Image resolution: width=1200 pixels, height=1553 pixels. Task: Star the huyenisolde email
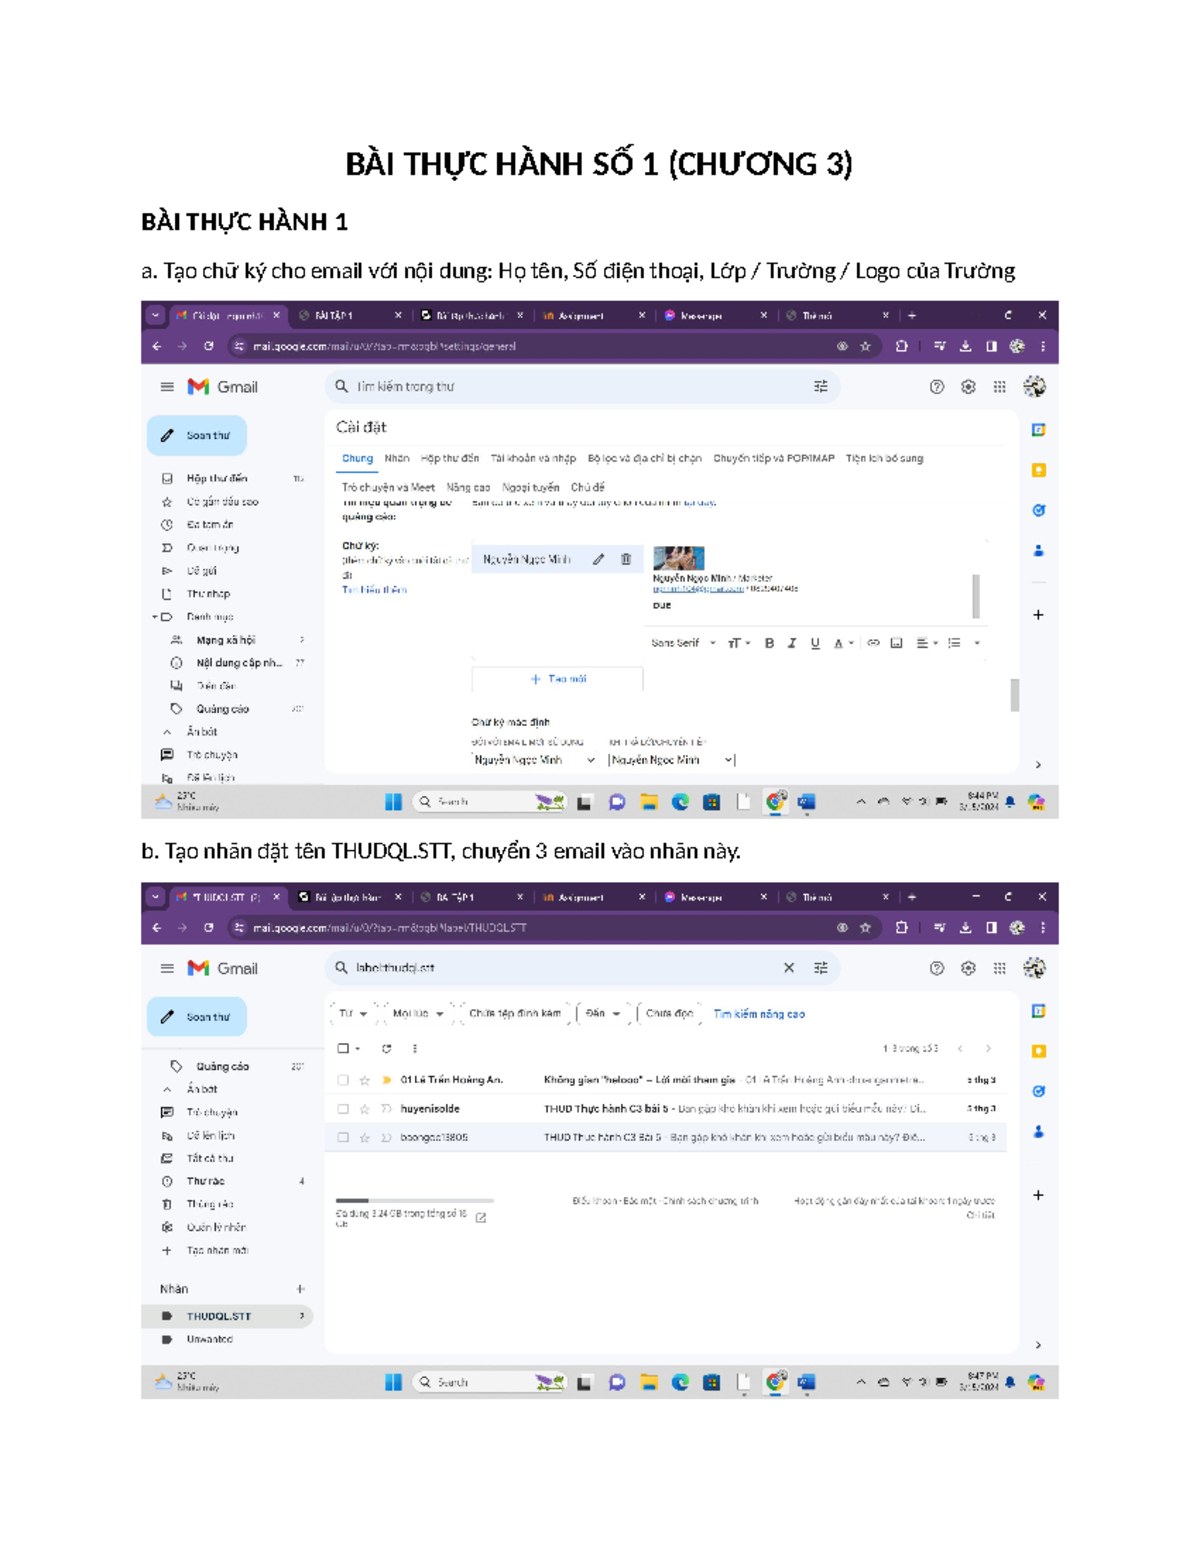tap(365, 1109)
